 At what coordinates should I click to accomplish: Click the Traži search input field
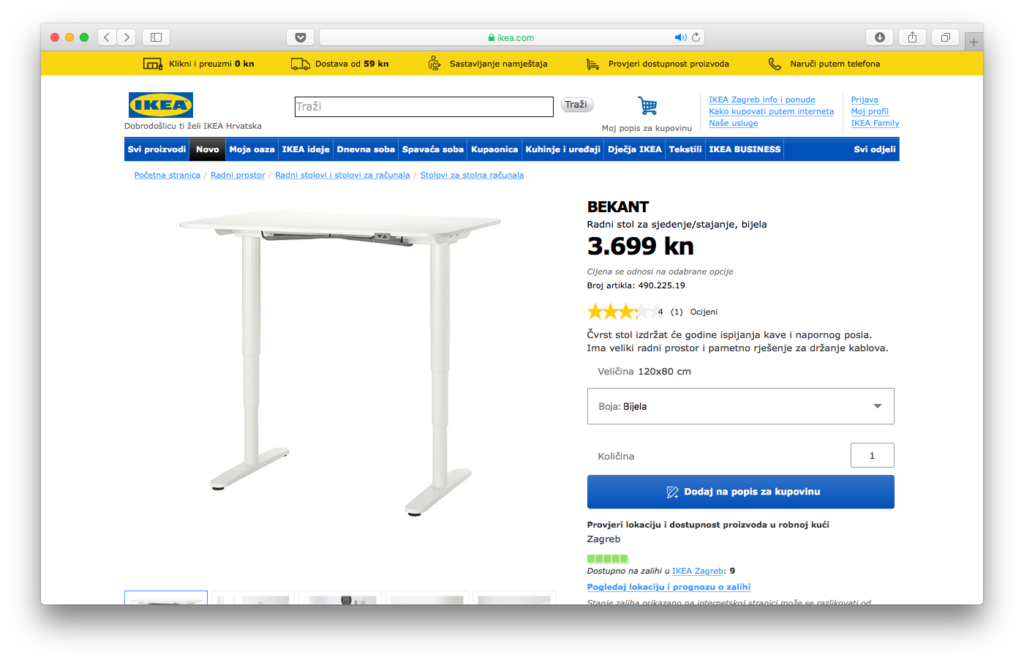click(x=423, y=106)
